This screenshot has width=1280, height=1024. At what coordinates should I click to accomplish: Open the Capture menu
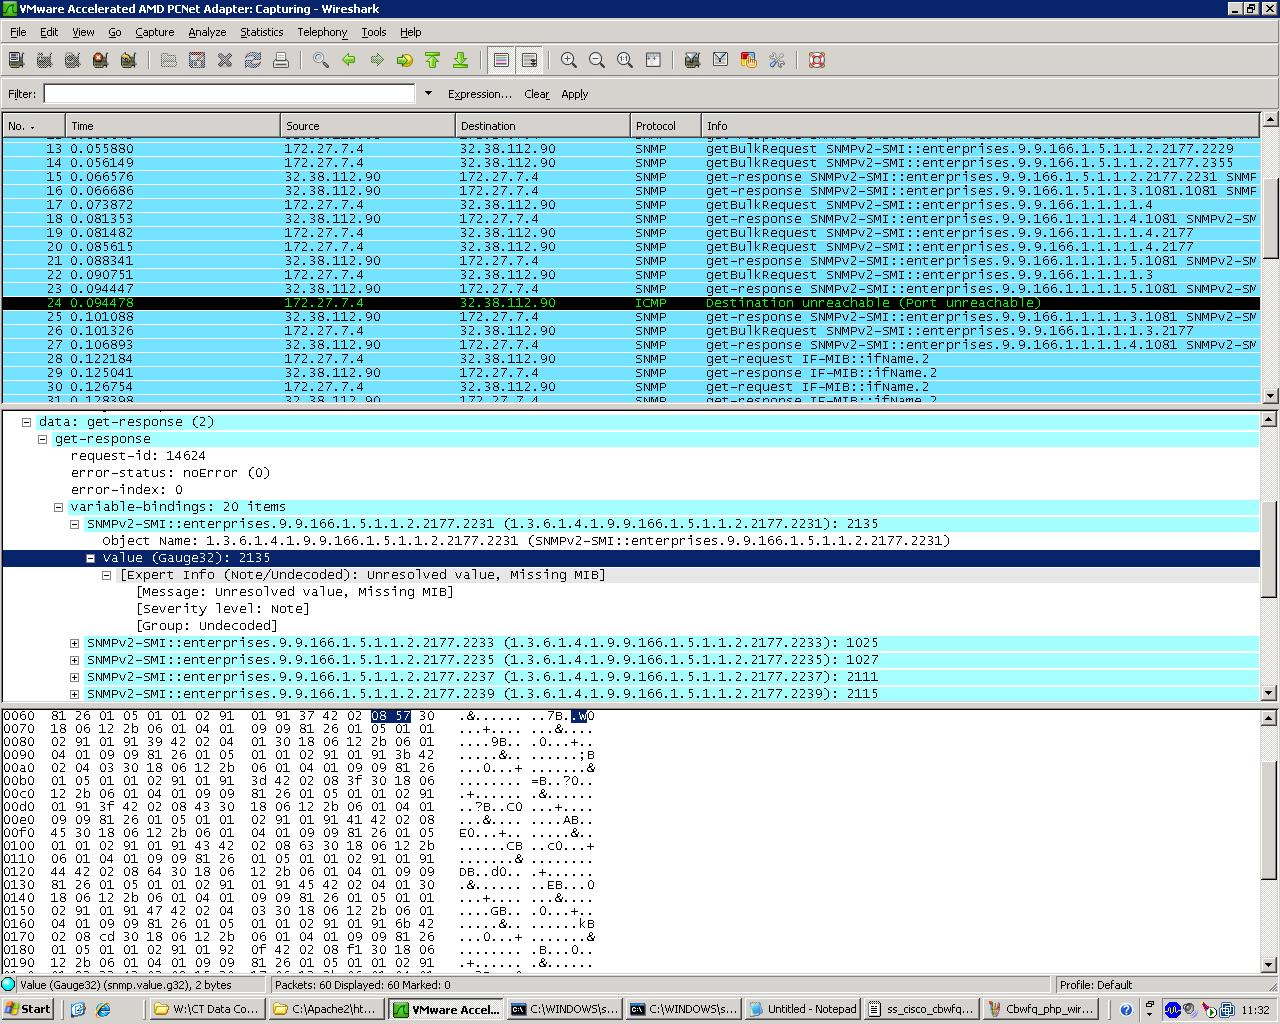(155, 32)
